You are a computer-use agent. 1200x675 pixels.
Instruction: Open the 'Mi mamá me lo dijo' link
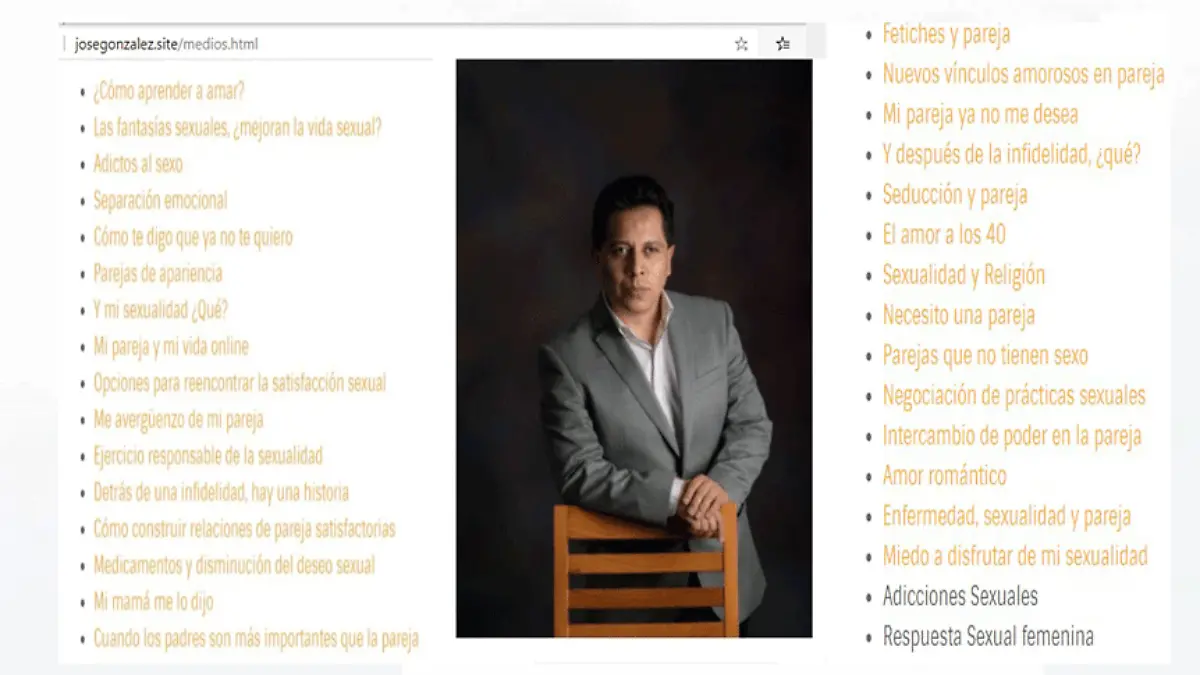tap(153, 602)
